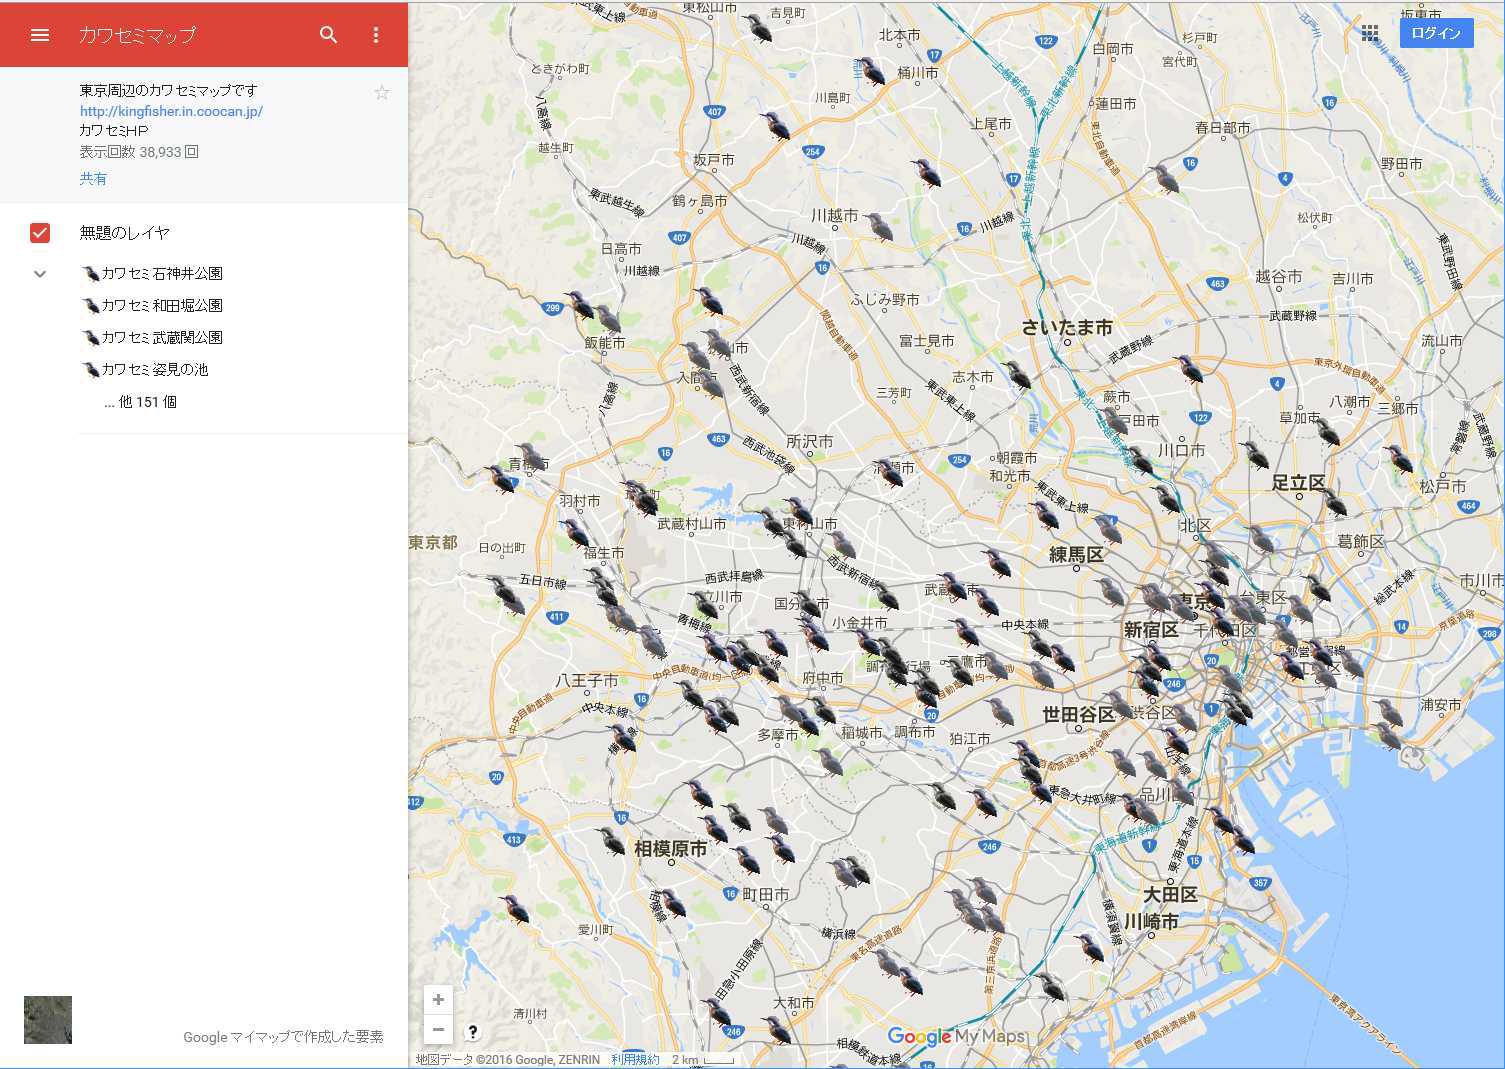Collapse the layer list chevron
The height and width of the screenshot is (1069, 1505).
pyautogui.click(x=40, y=274)
